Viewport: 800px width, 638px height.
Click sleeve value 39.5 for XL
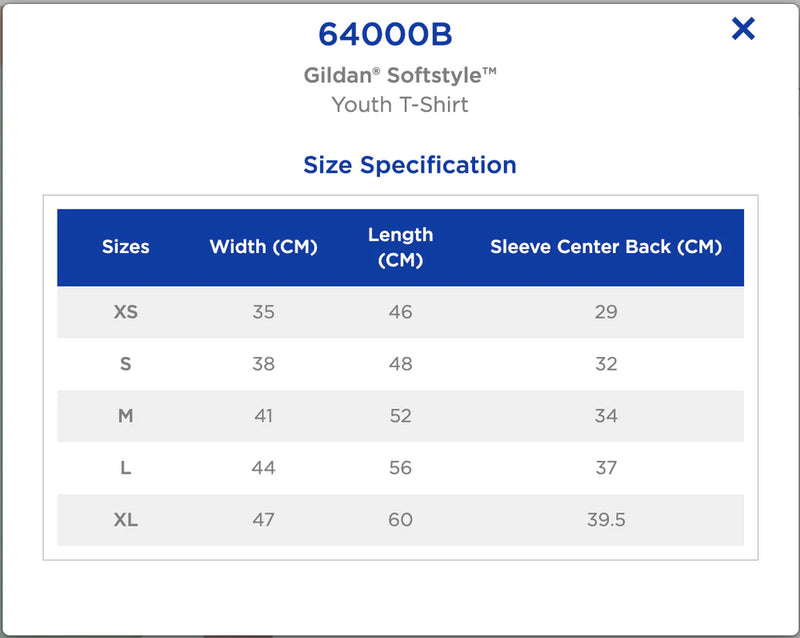(606, 520)
